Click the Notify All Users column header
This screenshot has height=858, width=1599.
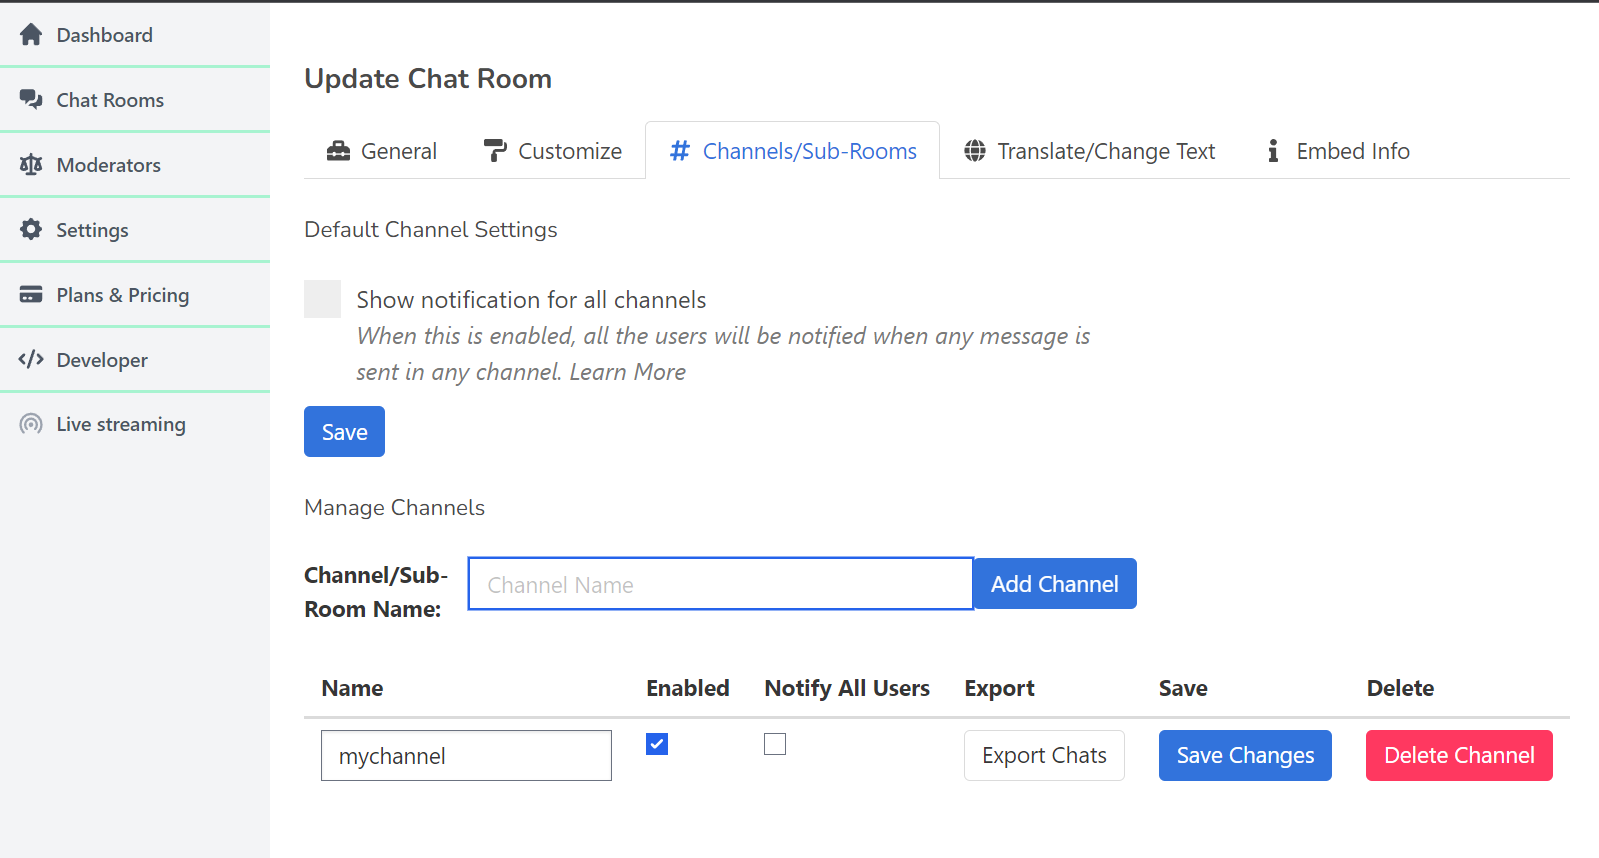coord(847,688)
